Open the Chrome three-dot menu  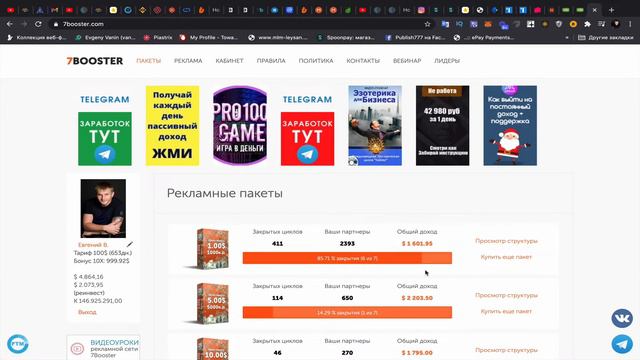point(631,24)
